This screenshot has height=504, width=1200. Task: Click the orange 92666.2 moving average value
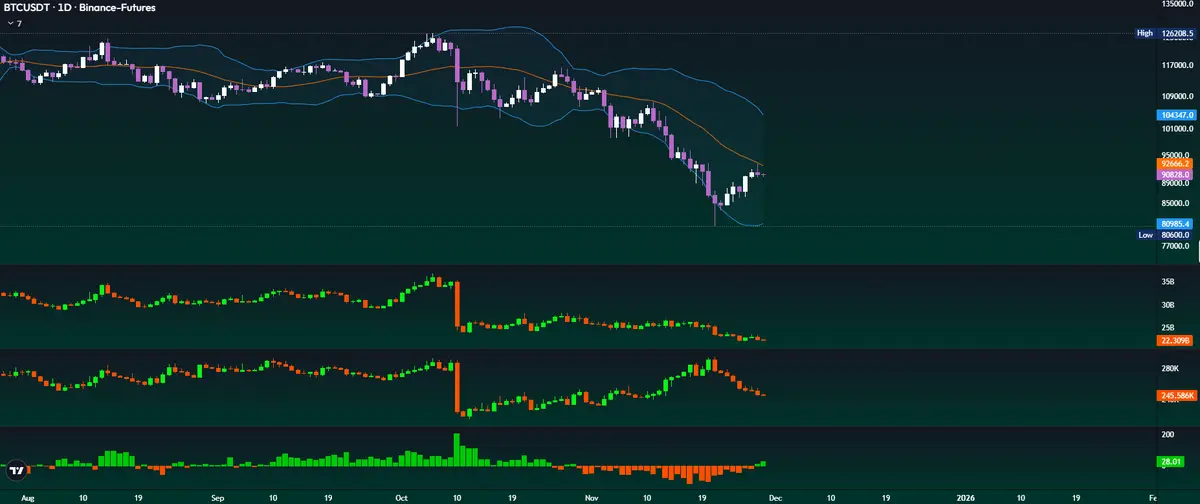(1175, 163)
